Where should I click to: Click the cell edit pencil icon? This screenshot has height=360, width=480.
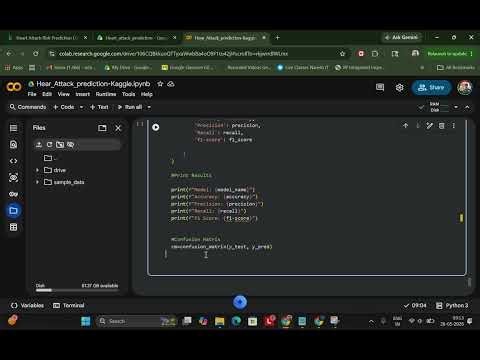430,126
